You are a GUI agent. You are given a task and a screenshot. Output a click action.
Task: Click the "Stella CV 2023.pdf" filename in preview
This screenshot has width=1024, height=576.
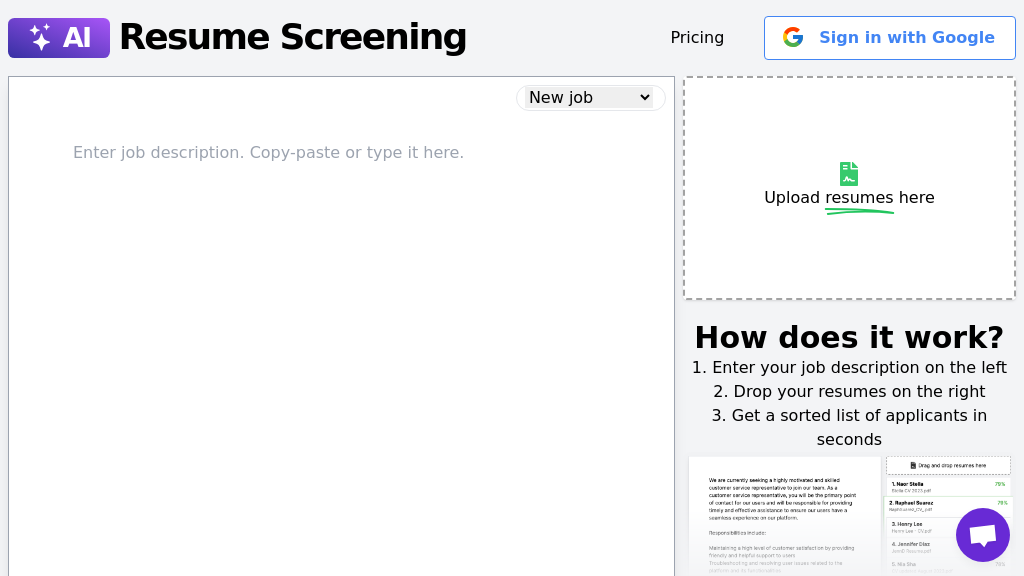(911, 490)
